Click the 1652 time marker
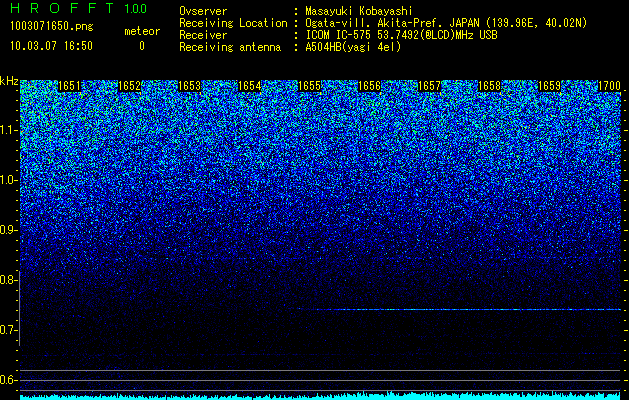 point(130,86)
